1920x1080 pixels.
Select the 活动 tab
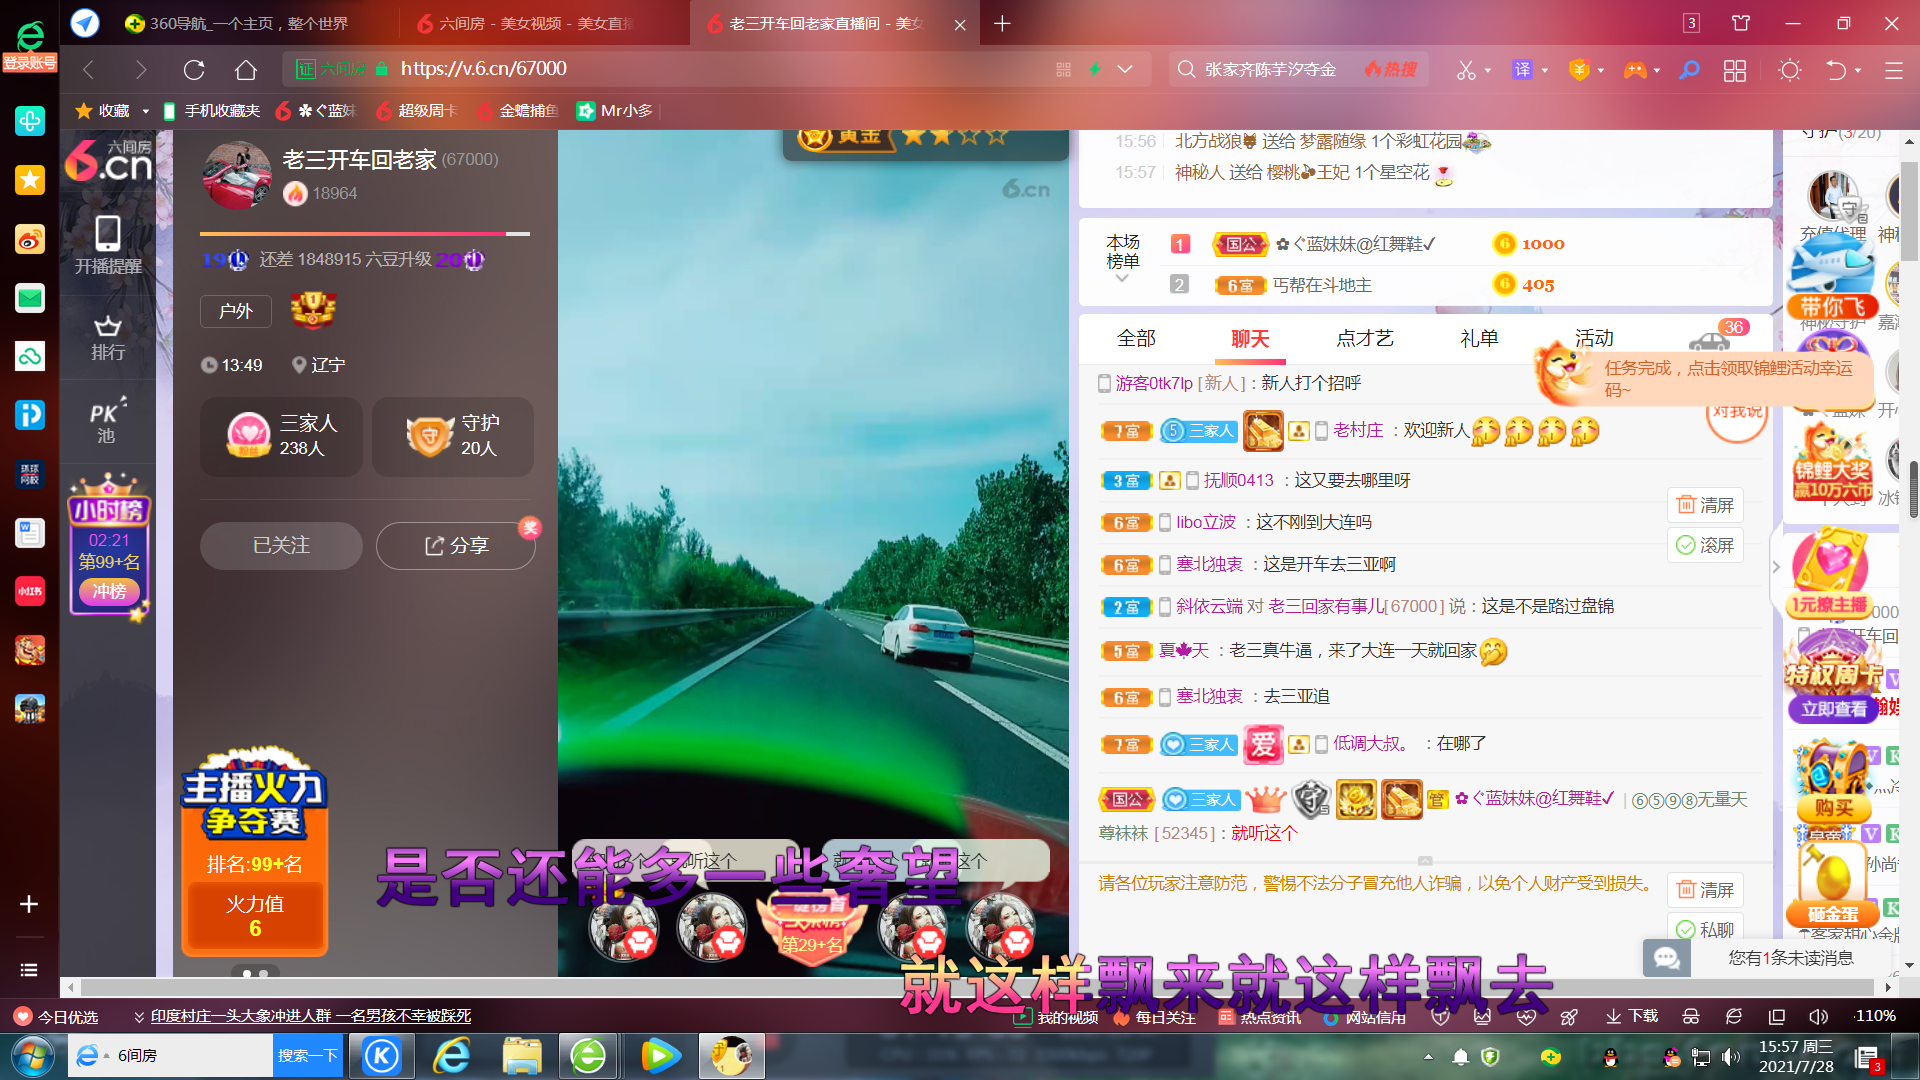point(1594,338)
